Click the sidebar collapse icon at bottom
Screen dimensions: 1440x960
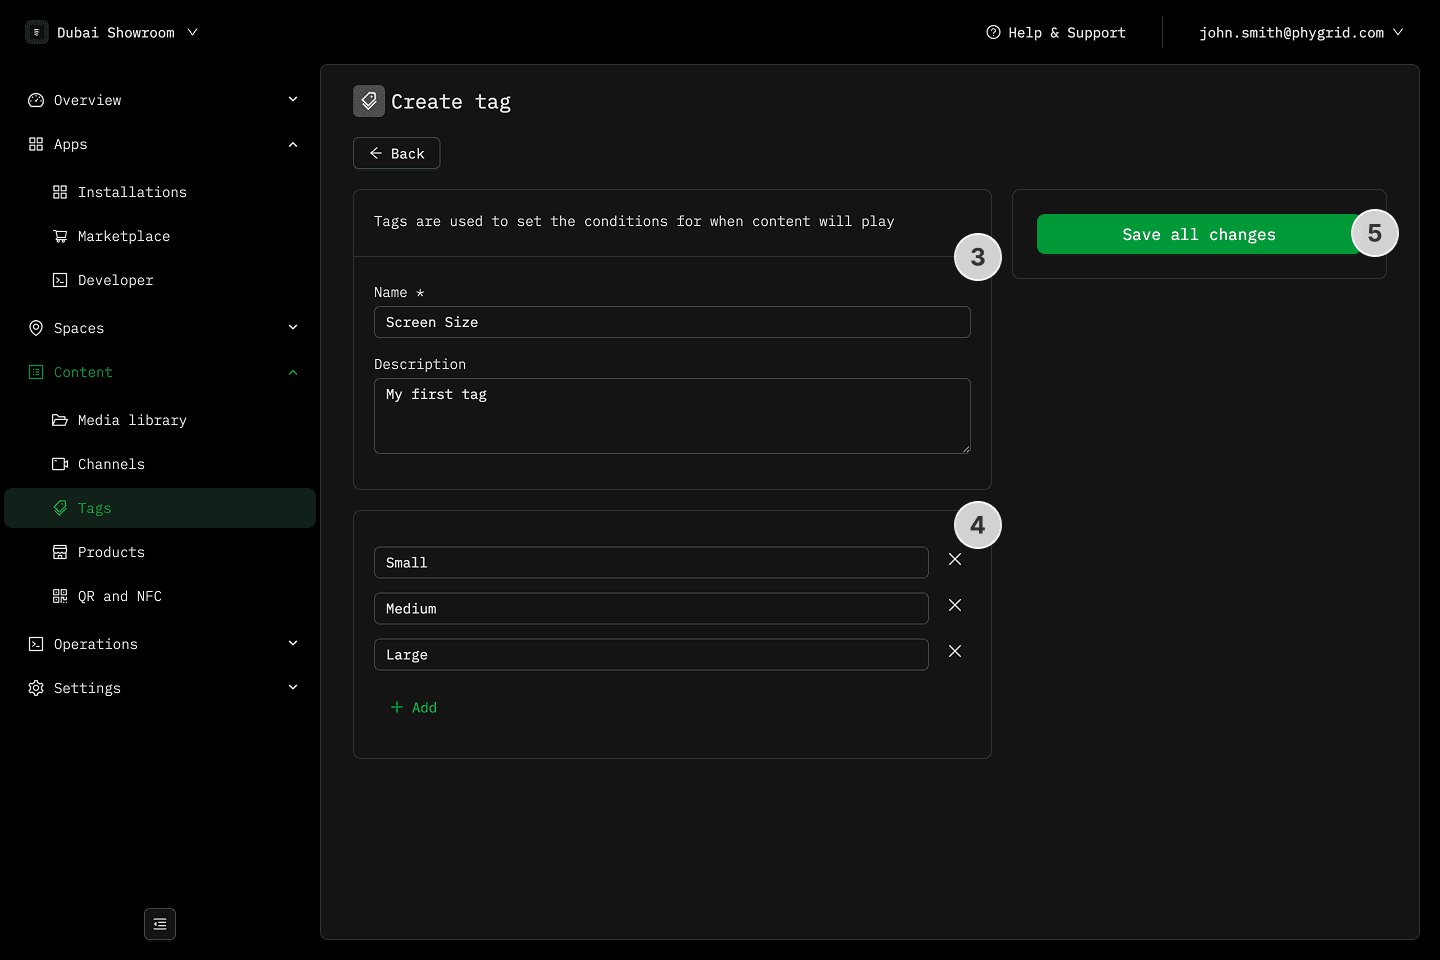[x=160, y=924]
